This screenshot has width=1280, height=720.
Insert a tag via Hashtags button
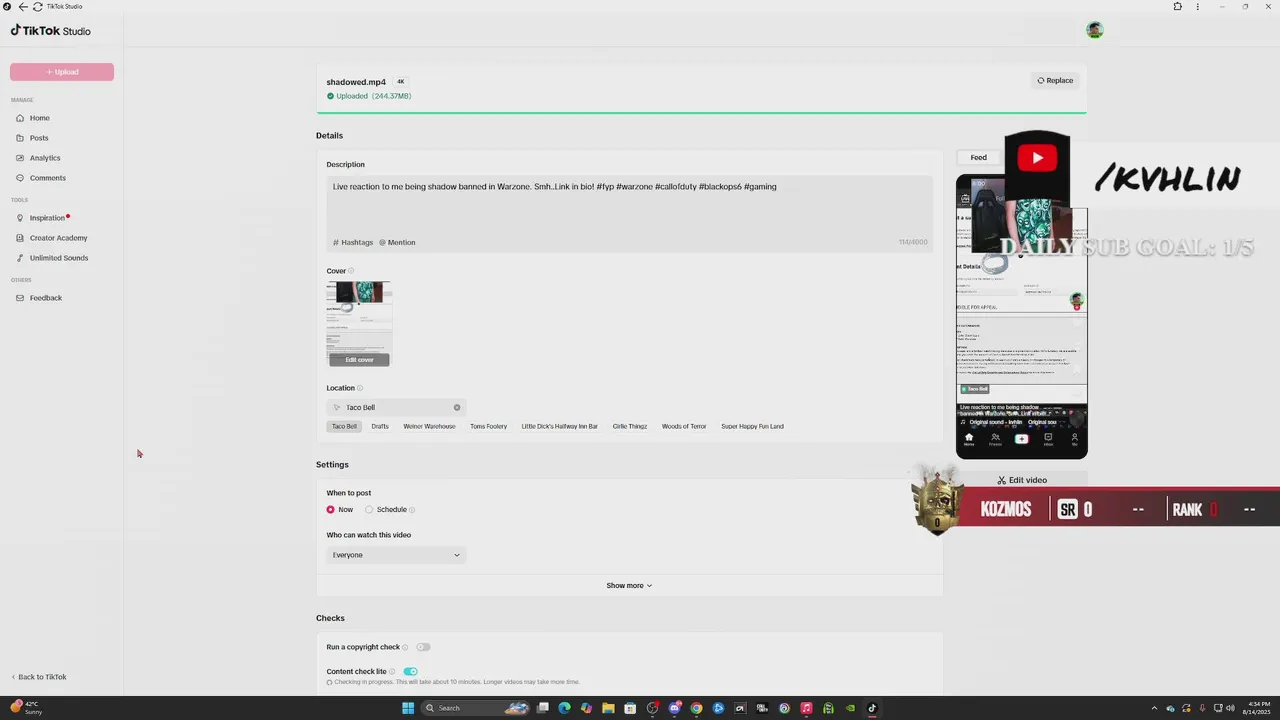(353, 242)
